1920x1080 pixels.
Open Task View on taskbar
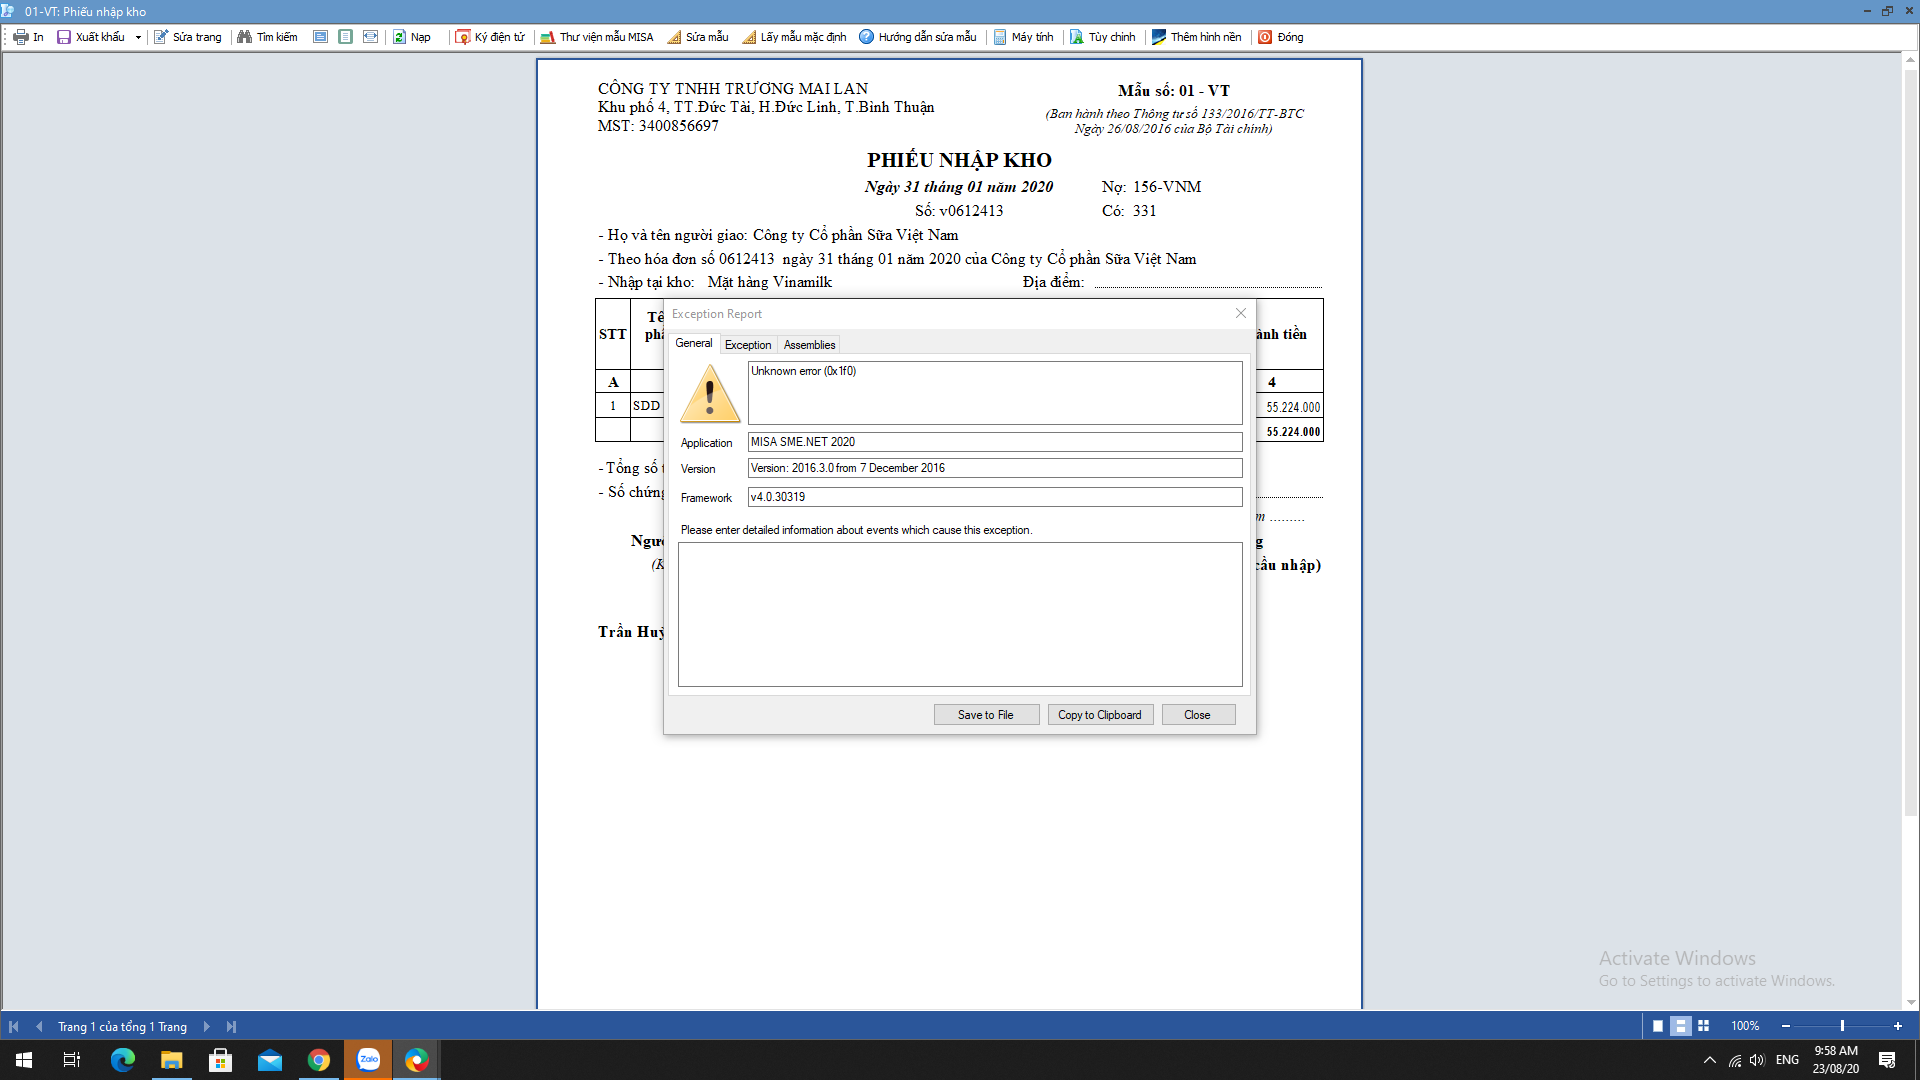coord(72,1060)
